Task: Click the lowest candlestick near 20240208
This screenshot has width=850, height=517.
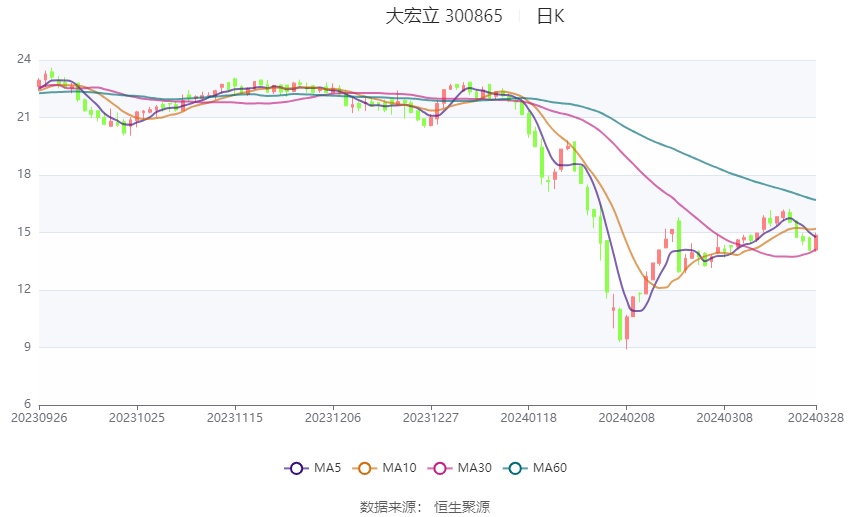Action: (x=627, y=328)
